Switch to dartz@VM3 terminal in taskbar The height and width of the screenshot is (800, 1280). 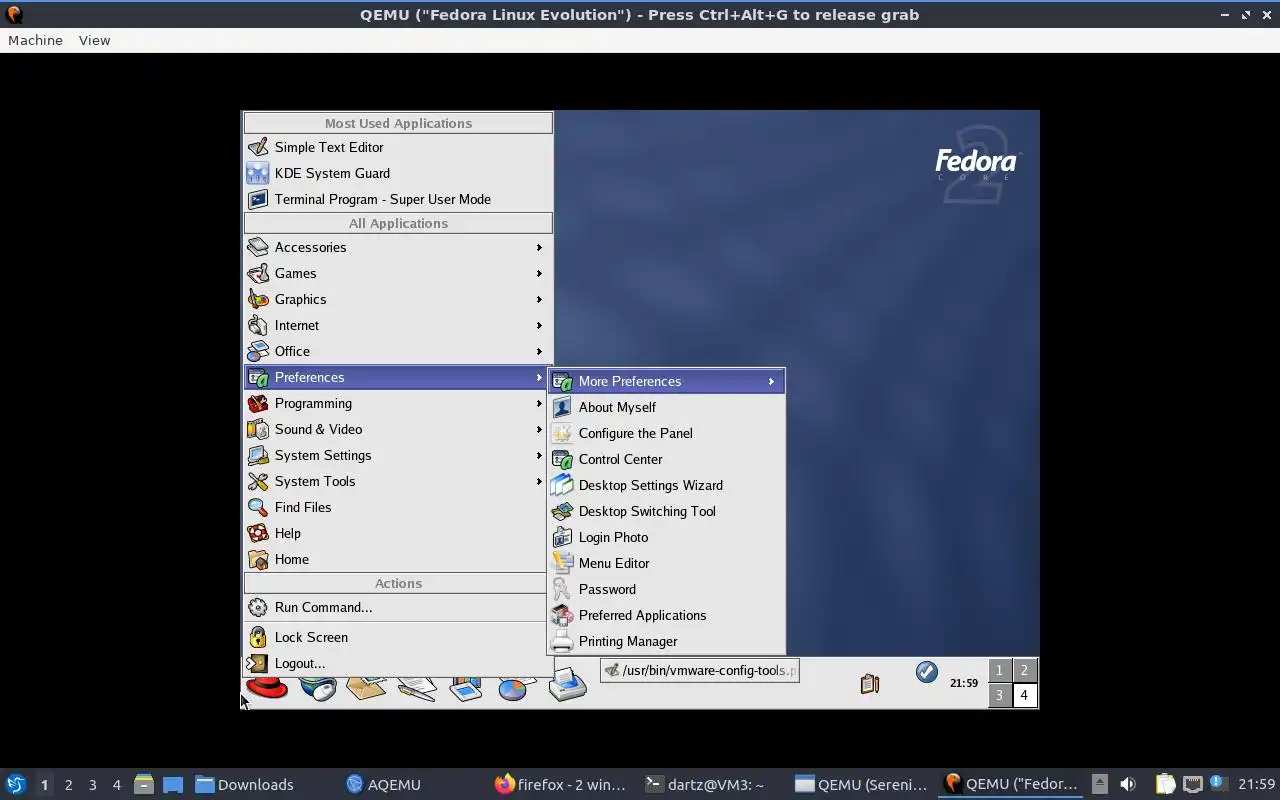pyautogui.click(x=704, y=784)
